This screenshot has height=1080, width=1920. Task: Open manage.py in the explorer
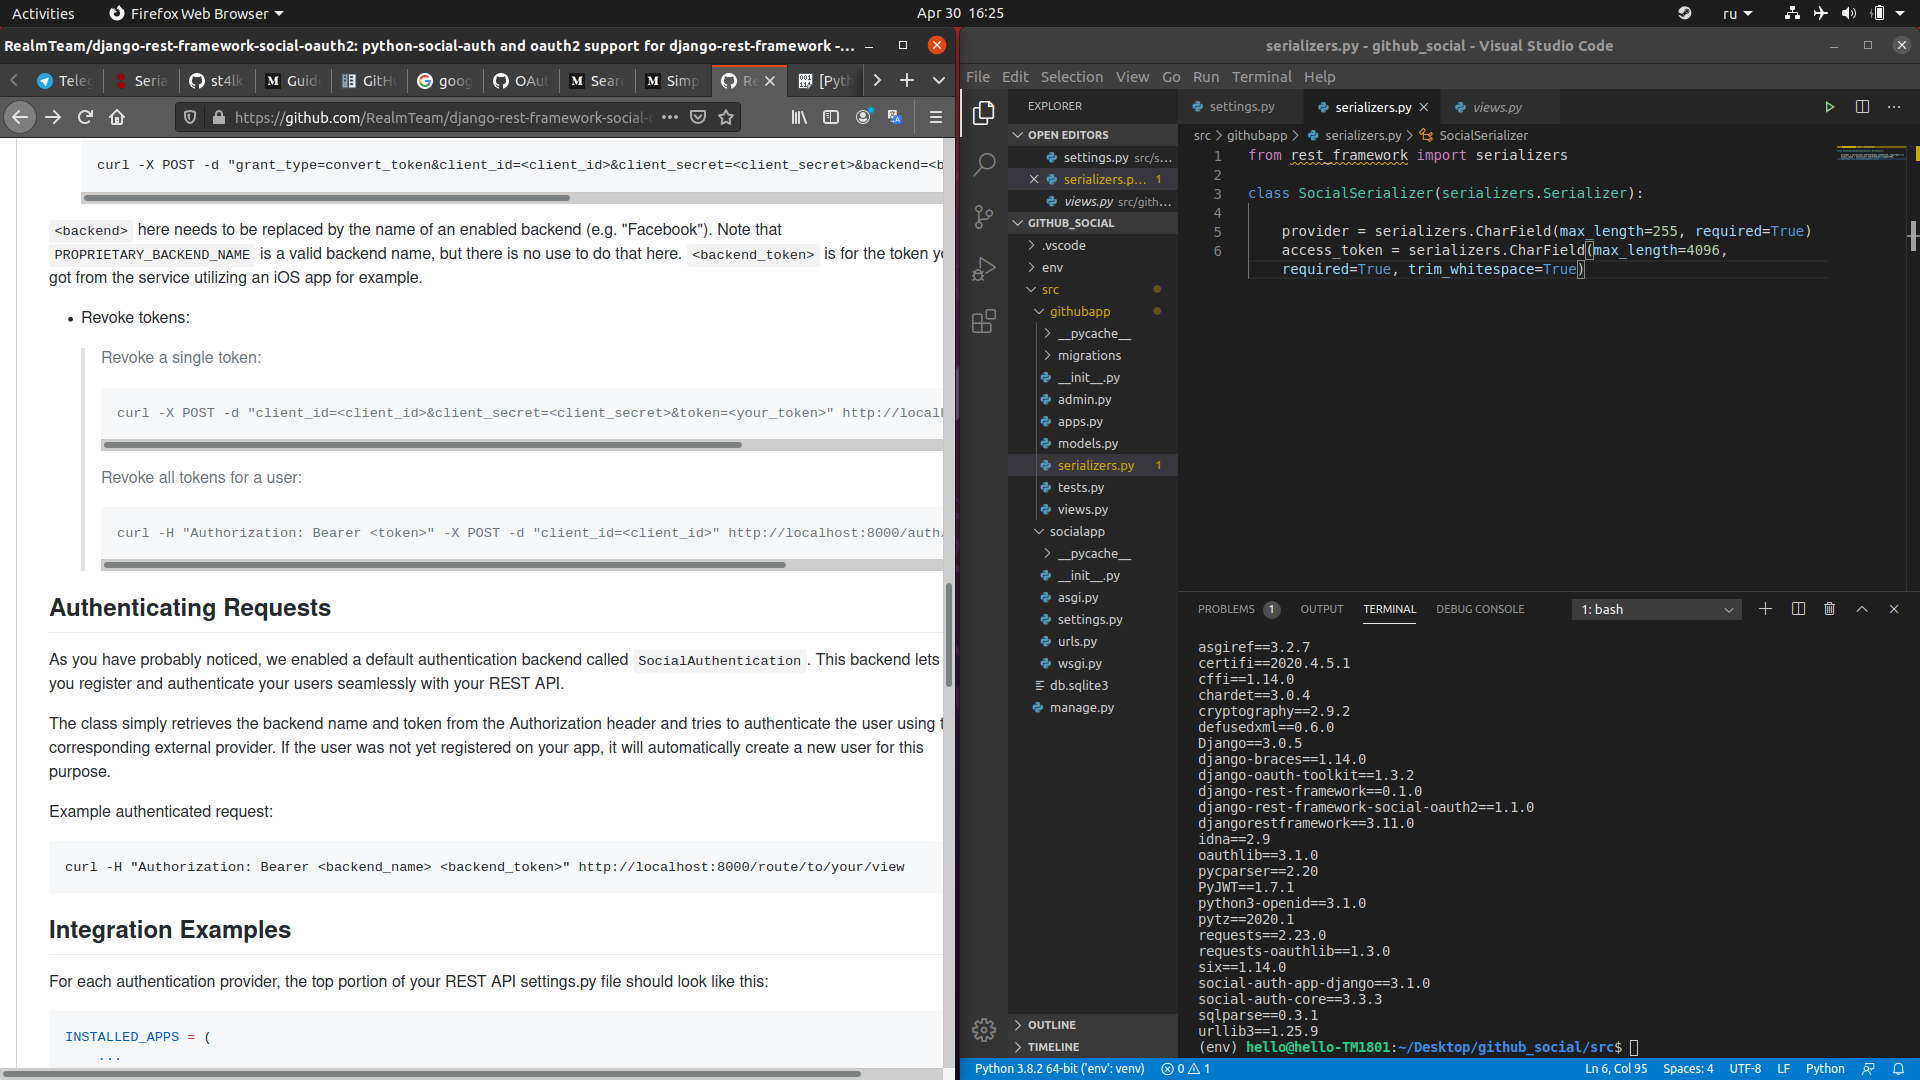coord(1092,707)
